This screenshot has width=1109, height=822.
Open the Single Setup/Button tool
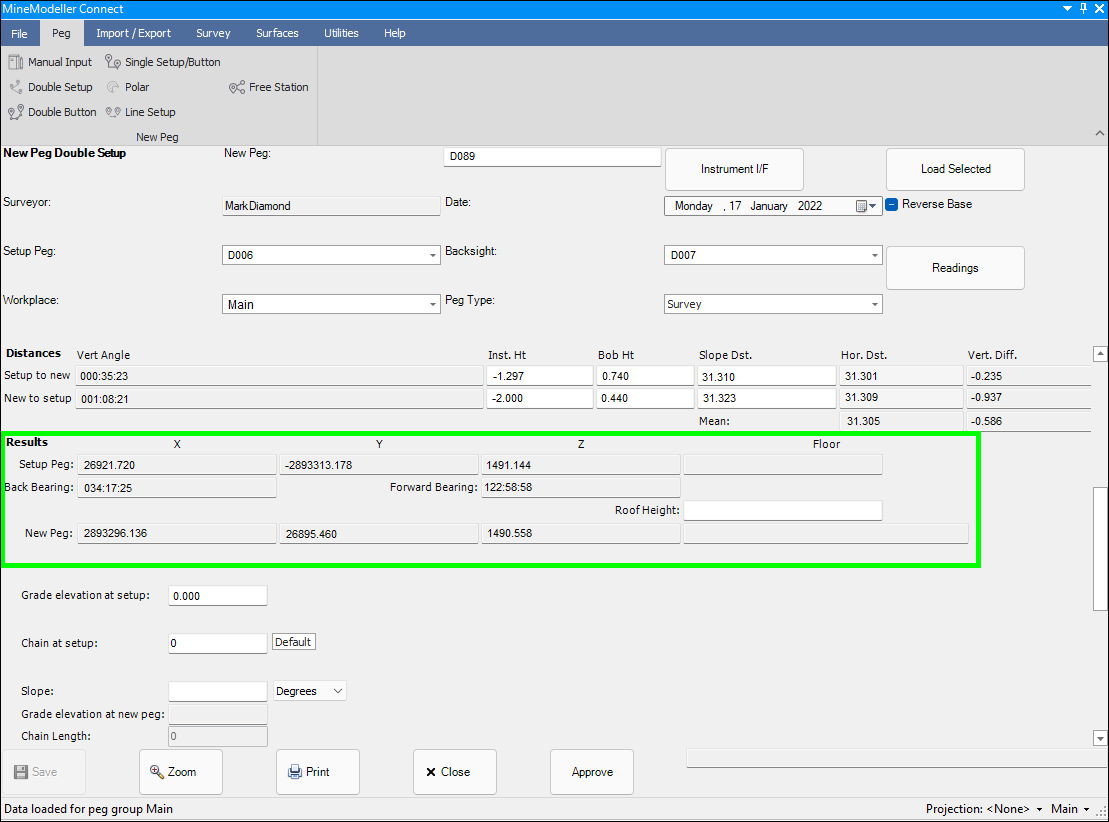click(162, 62)
